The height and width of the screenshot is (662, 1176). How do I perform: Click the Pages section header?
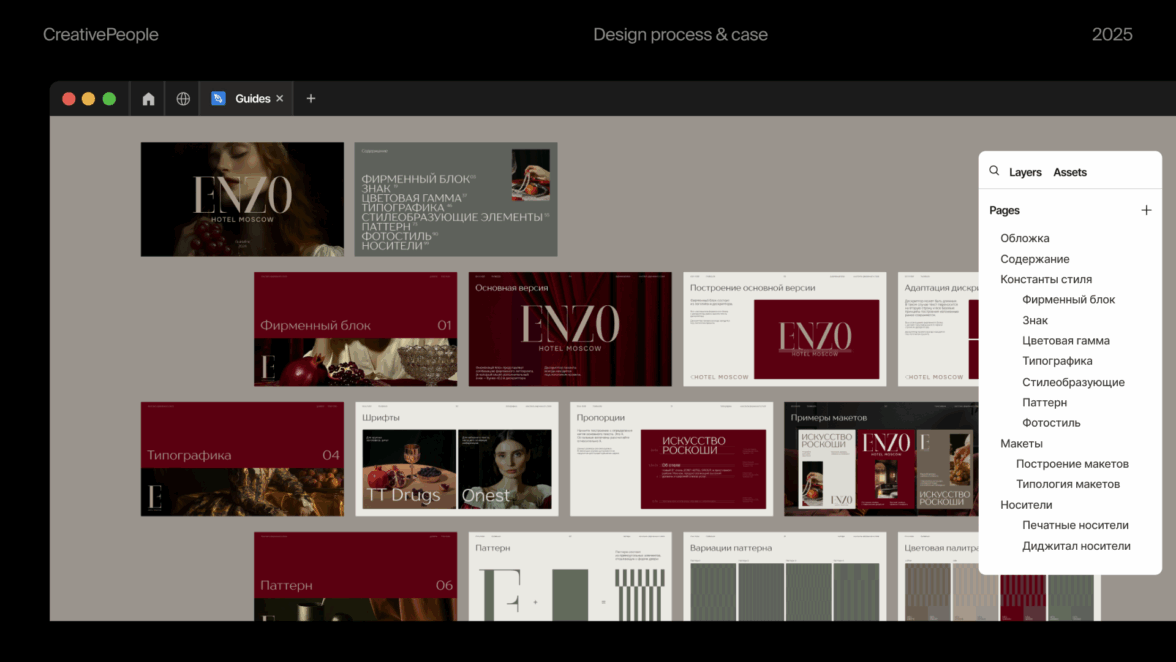click(1004, 211)
